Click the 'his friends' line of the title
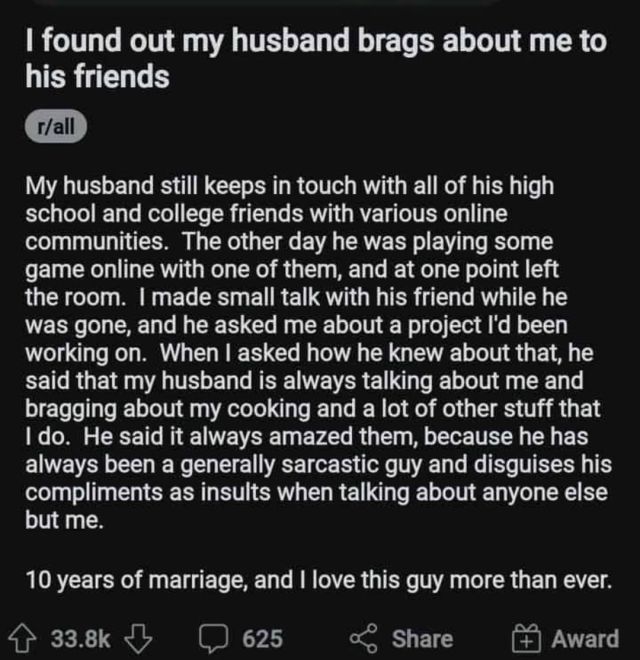 coord(97,77)
